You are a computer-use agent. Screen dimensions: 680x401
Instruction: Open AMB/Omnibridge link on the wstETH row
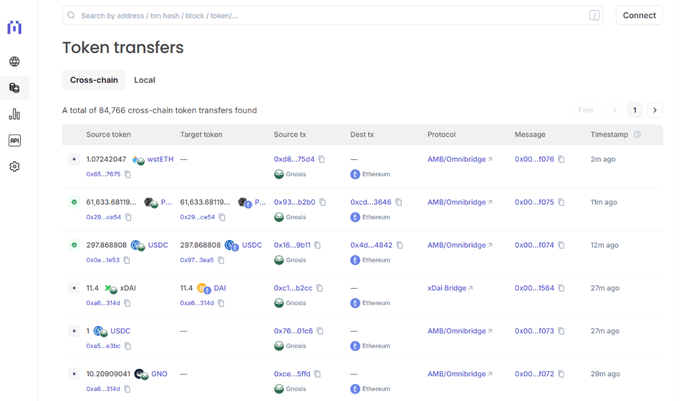click(460, 159)
